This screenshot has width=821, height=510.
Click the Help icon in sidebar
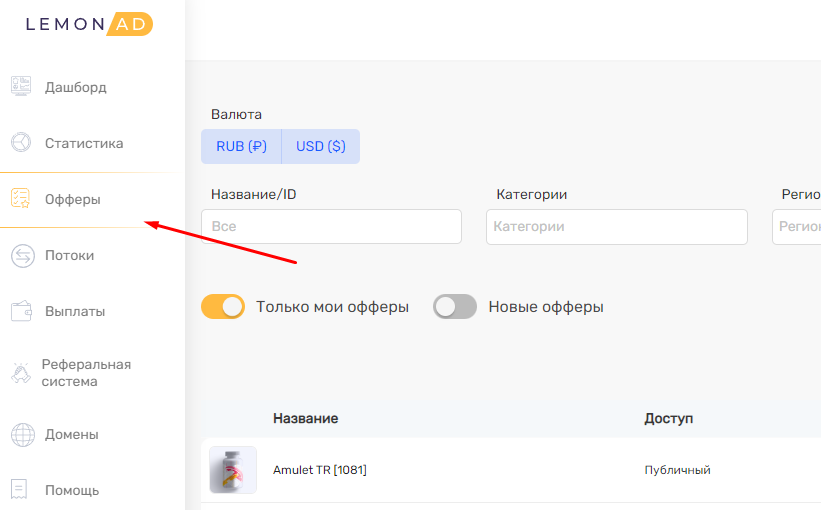(x=19, y=490)
